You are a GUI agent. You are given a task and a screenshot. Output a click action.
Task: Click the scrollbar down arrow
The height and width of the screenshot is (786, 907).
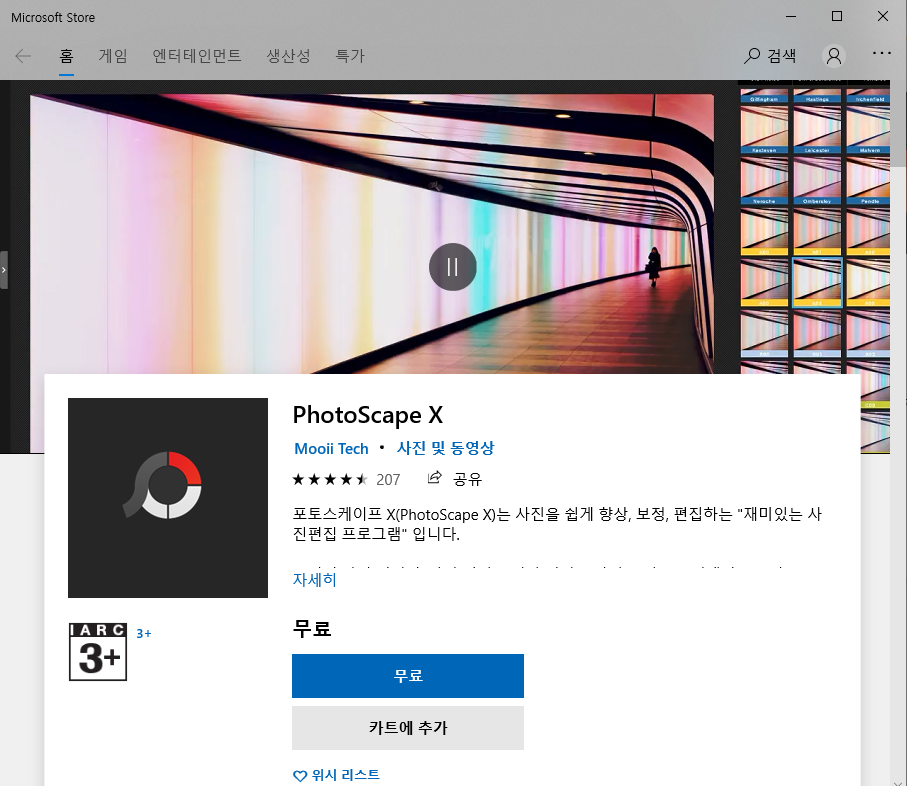click(x=898, y=782)
